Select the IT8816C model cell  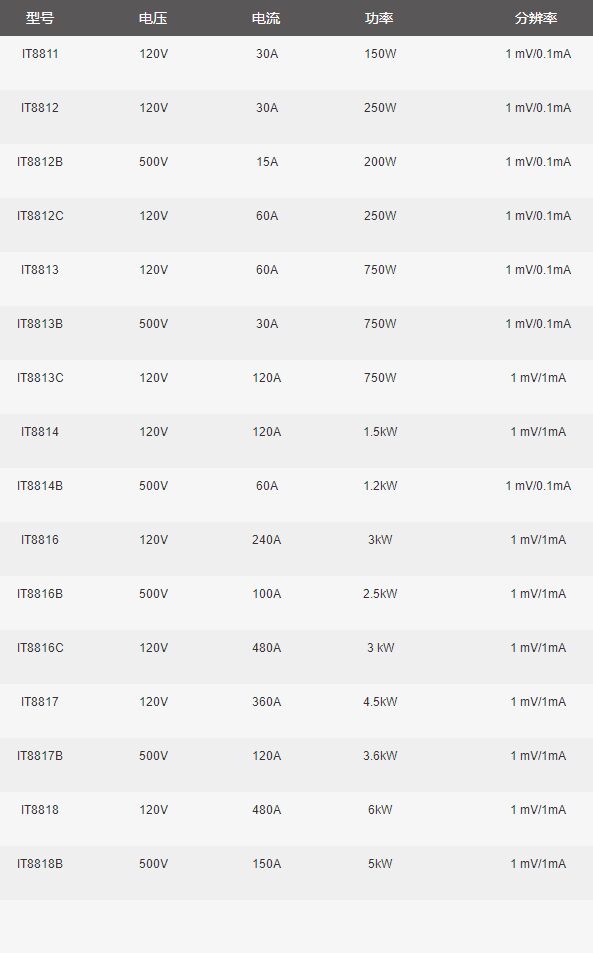[x=40, y=648]
